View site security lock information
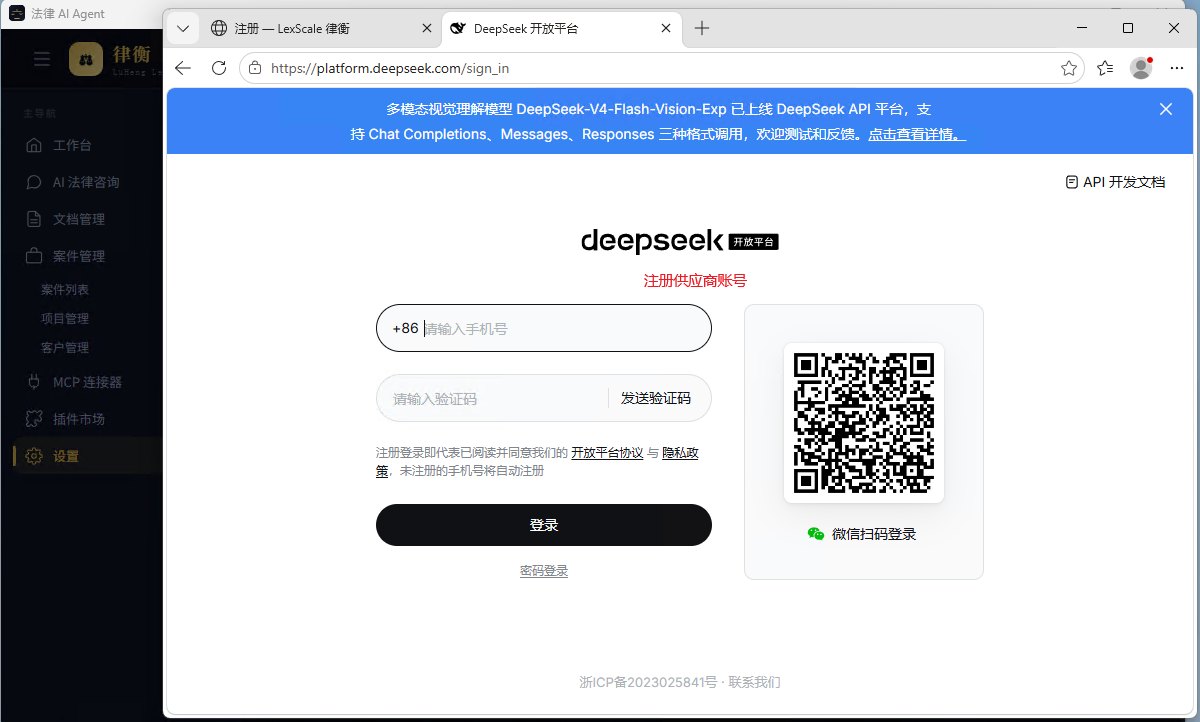 click(x=255, y=68)
